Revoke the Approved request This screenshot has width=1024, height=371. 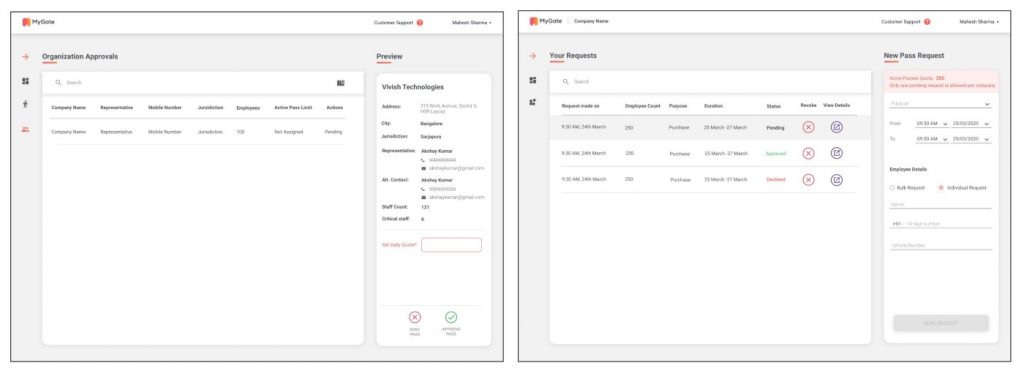(808, 153)
